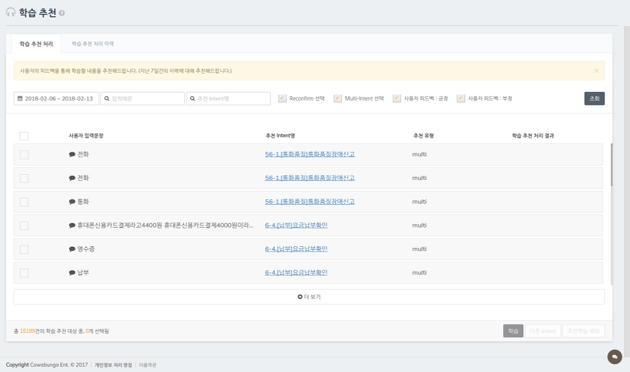Open the date range field 2018-02-06 ~ 2018-02-13
This screenshot has height=372, width=630.
tap(56, 98)
